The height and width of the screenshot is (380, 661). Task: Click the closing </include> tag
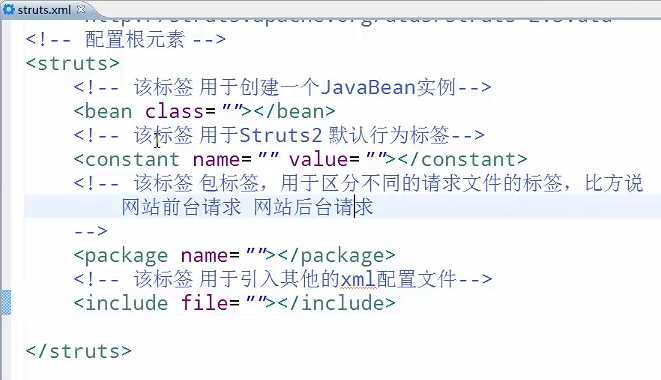tap(336, 303)
